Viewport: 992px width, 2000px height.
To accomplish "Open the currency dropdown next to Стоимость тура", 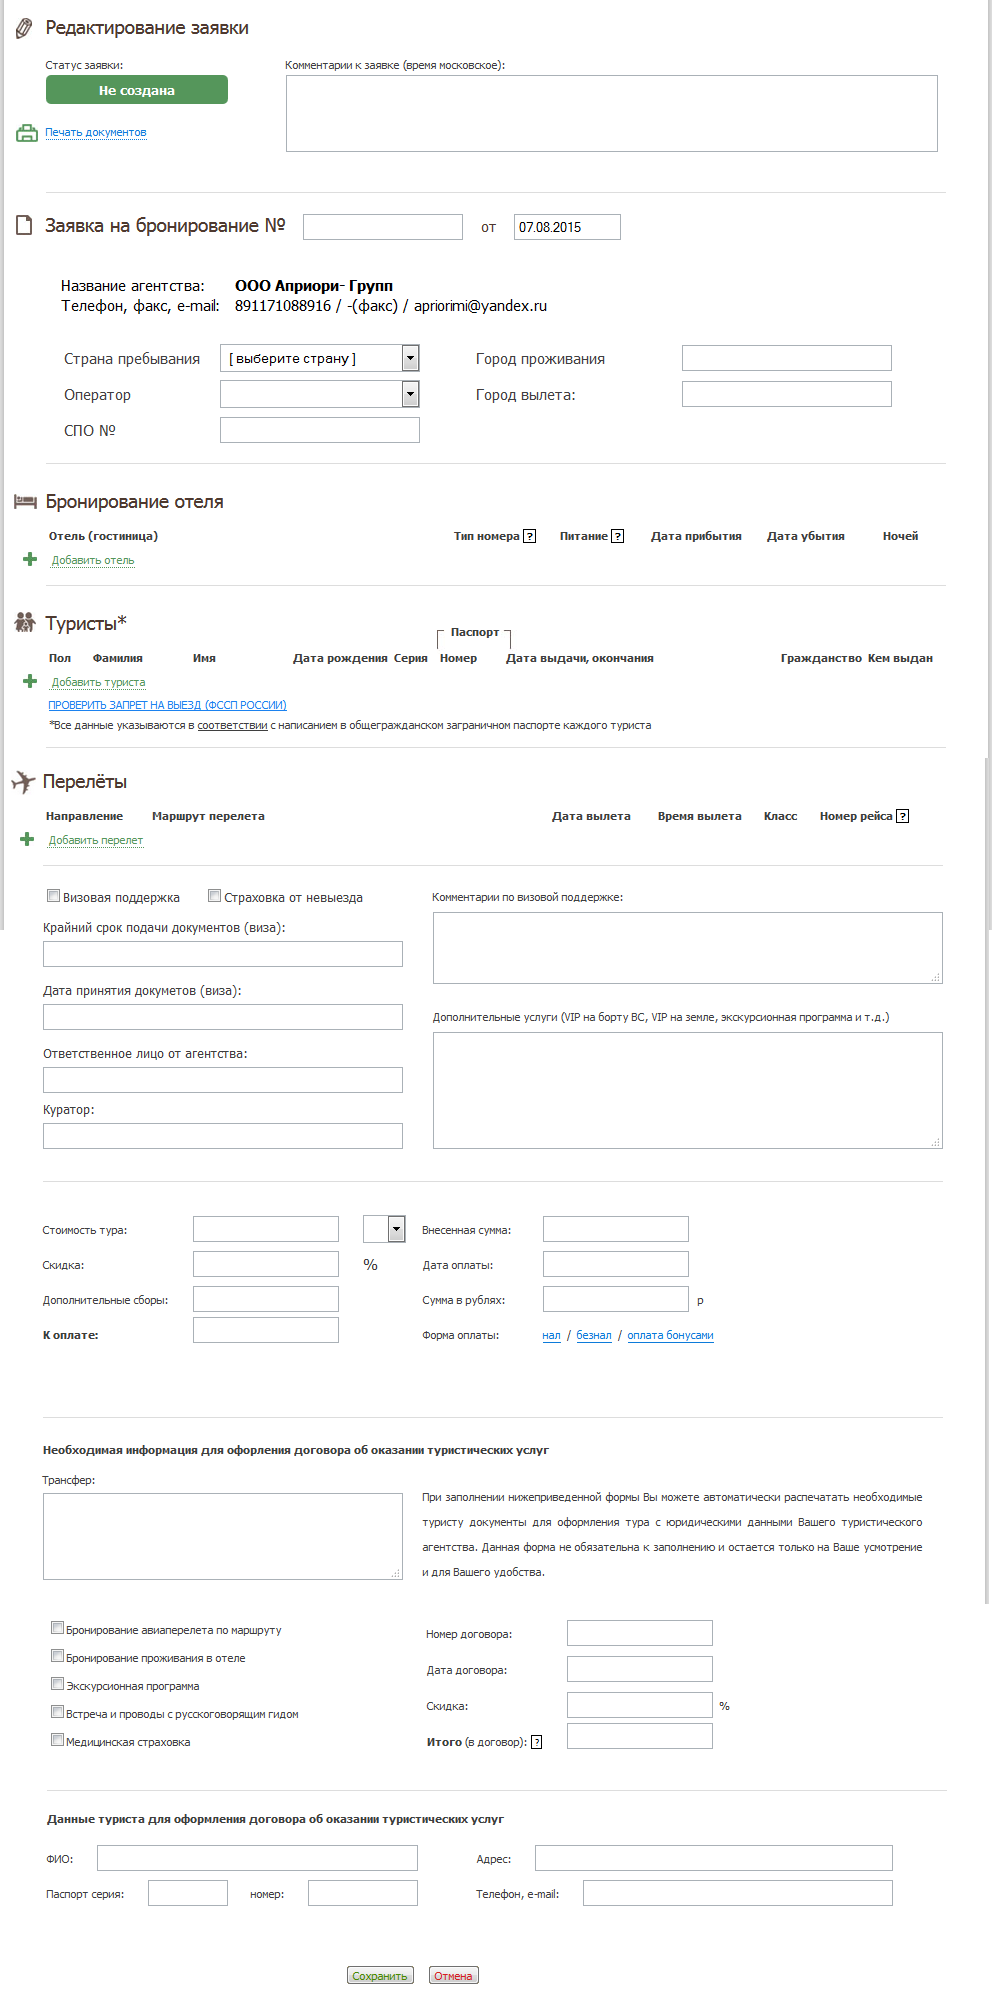I will 396,1229.
